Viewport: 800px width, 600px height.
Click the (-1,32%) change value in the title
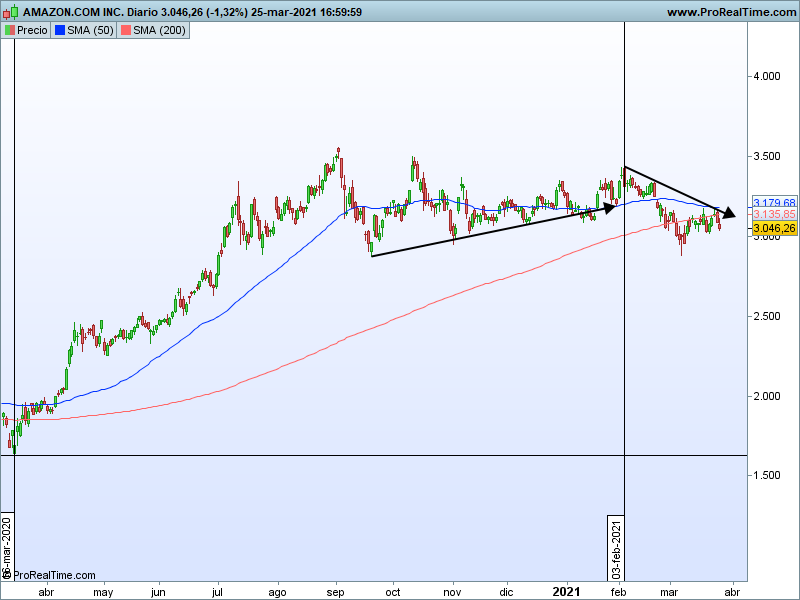point(227,12)
